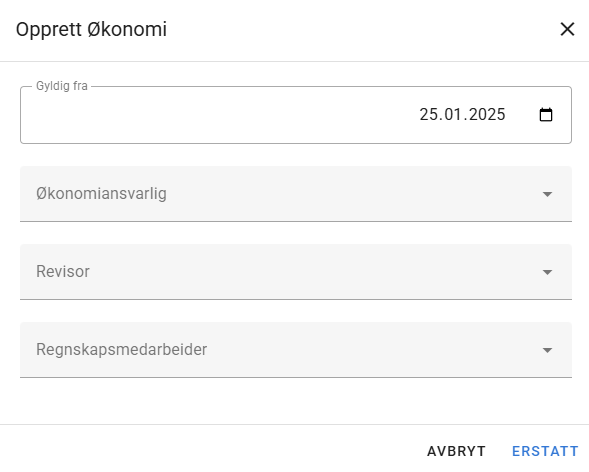
Task: Click the Regnskapsmedarbeider label text
Action: click(x=121, y=350)
